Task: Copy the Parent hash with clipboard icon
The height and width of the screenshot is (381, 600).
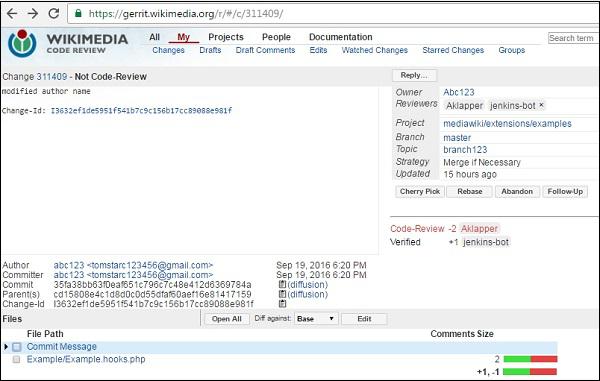Action: coord(282,294)
